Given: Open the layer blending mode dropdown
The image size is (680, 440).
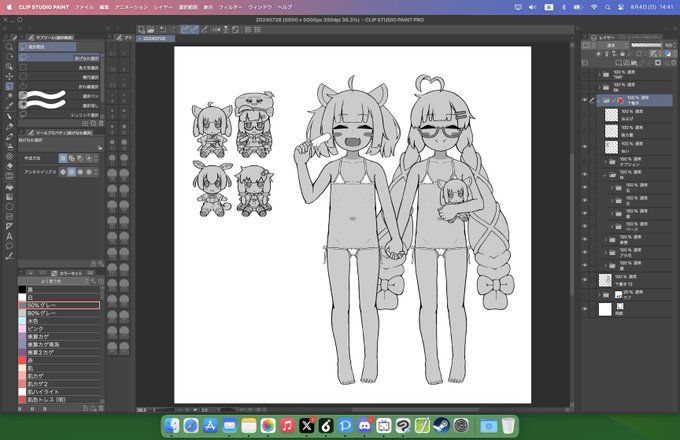Looking at the screenshot, I should [613, 45].
